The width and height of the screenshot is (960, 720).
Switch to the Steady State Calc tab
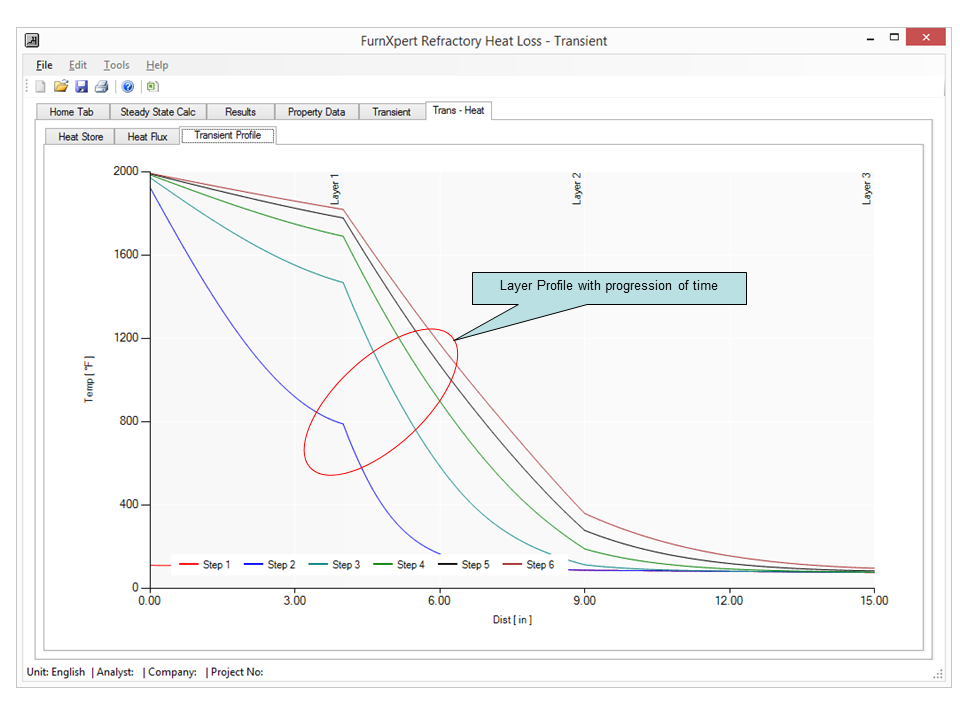[158, 111]
